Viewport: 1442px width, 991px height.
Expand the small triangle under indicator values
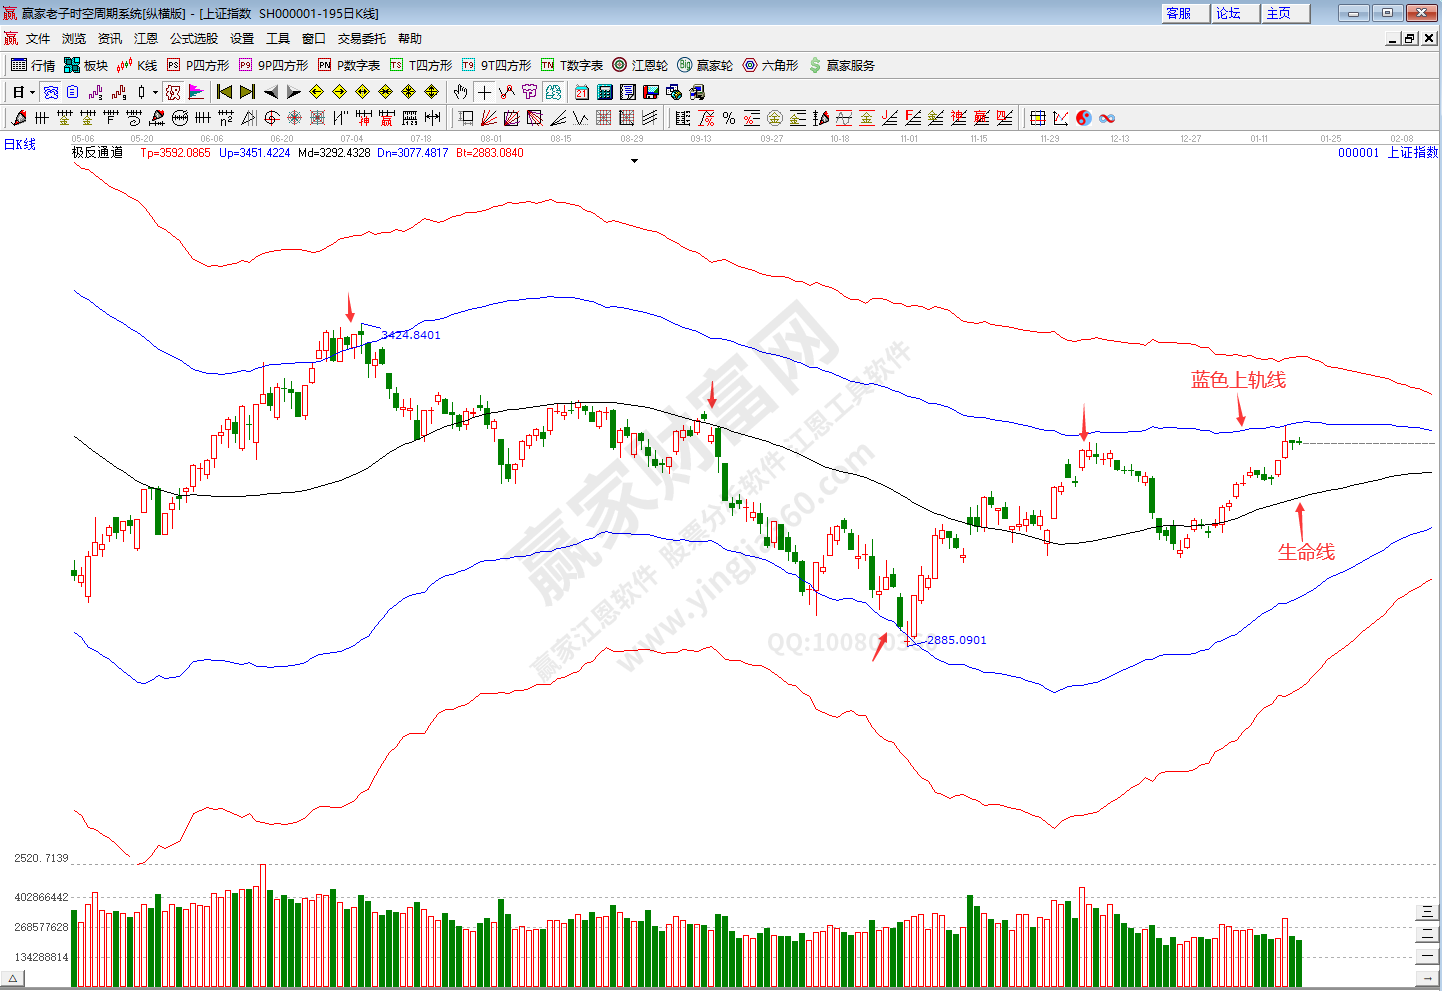(x=634, y=161)
